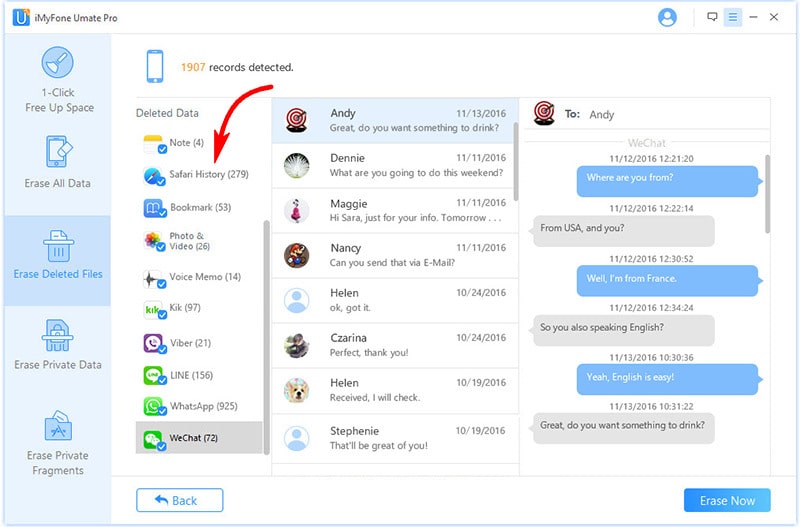Open the hamburger menu in title bar
The width and height of the screenshot is (800, 527).
coord(733,18)
